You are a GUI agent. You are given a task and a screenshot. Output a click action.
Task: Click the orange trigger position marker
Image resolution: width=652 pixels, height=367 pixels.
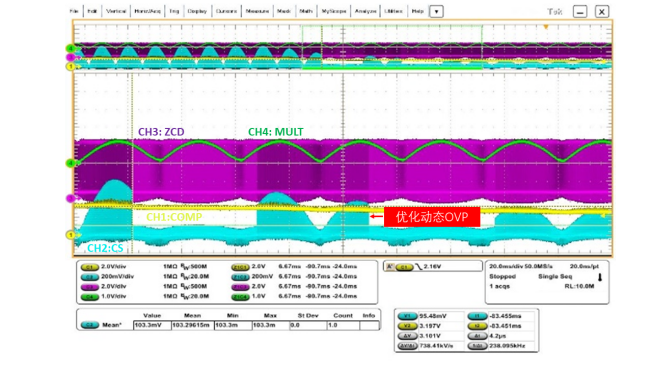[546, 27]
